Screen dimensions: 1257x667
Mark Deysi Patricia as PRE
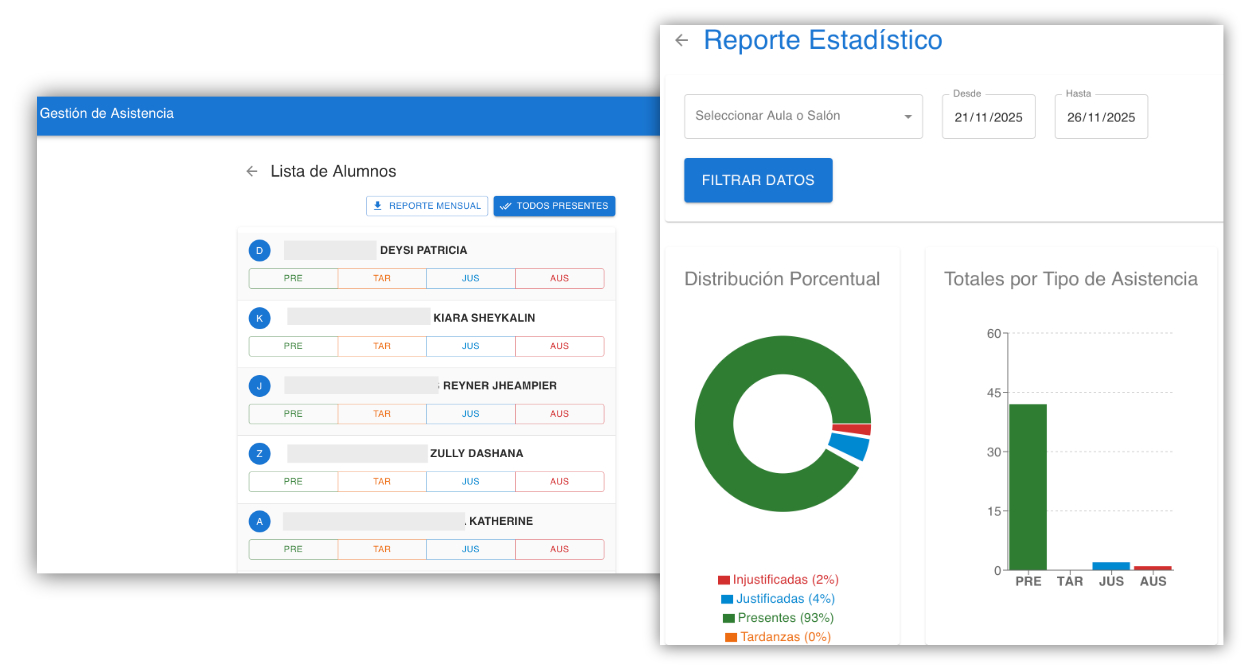[x=293, y=279]
